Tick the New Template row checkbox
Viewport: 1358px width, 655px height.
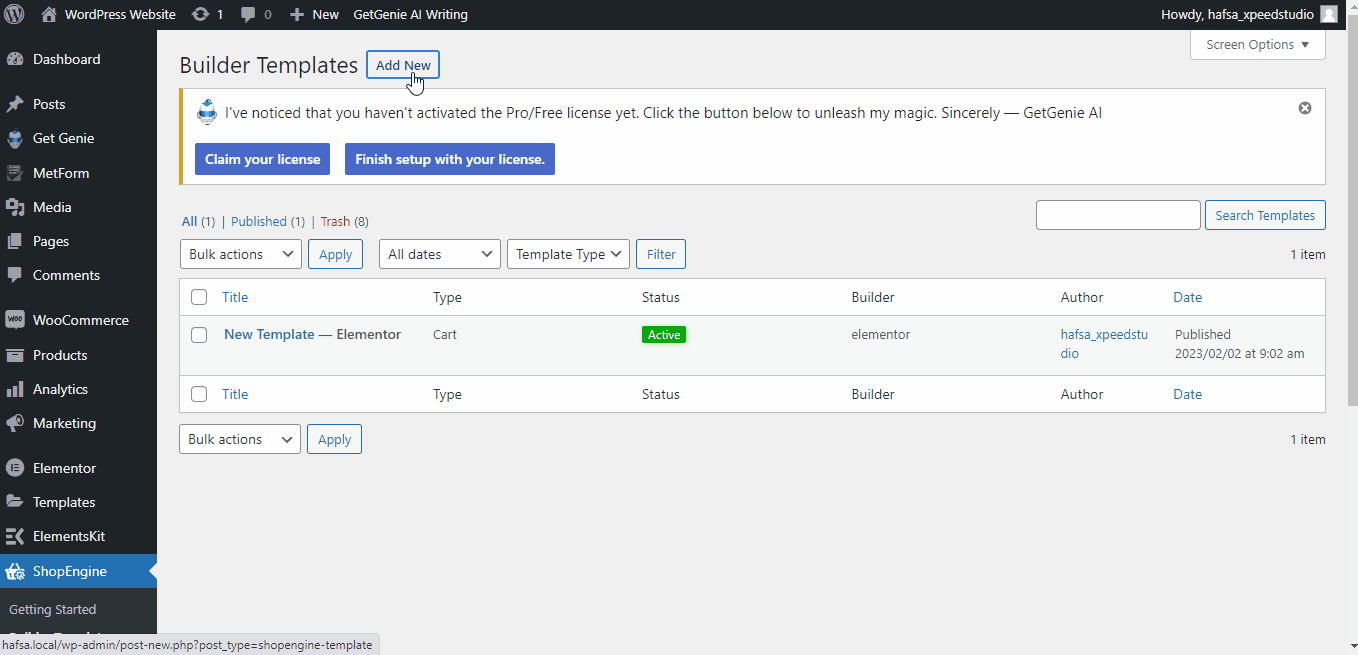click(x=199, y=335)
